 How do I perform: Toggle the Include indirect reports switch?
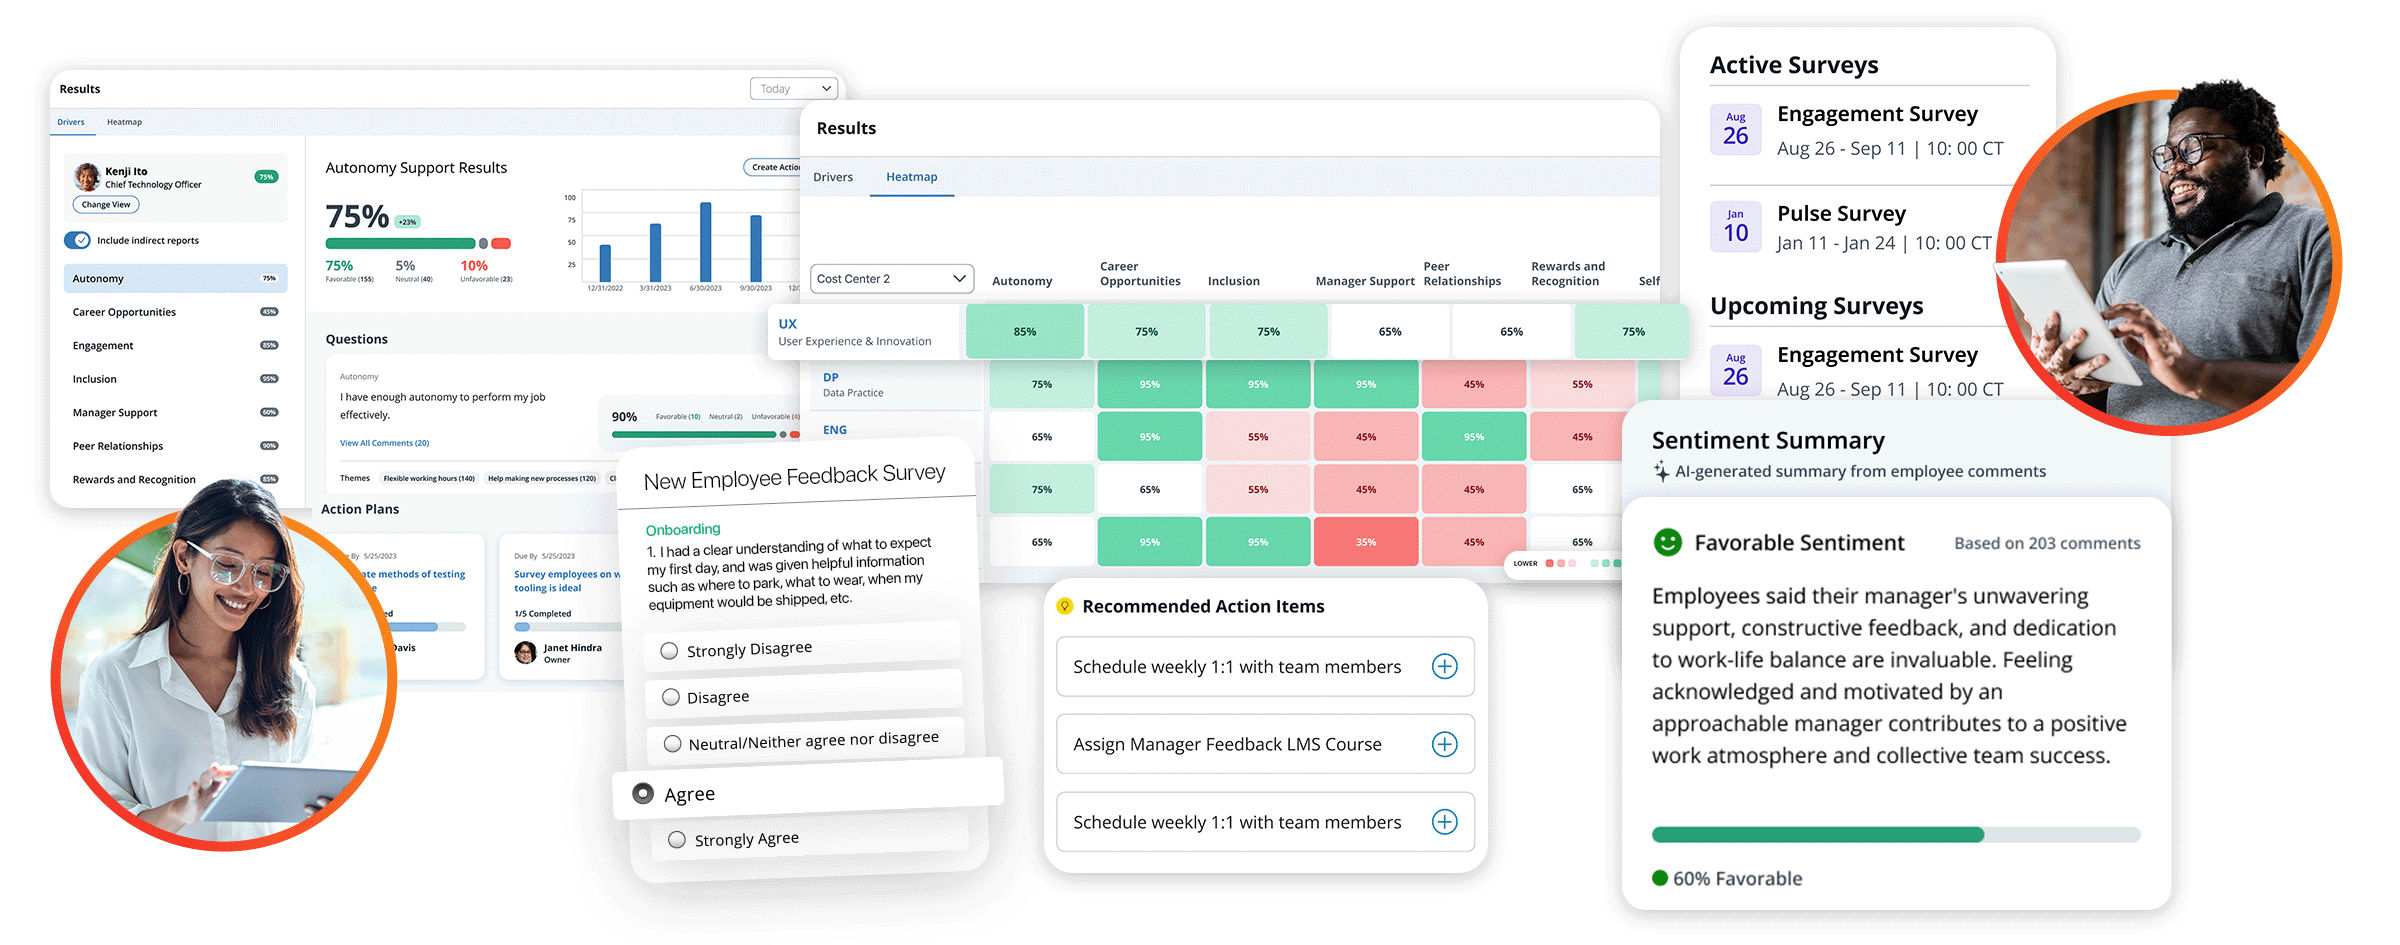(78, 240)
